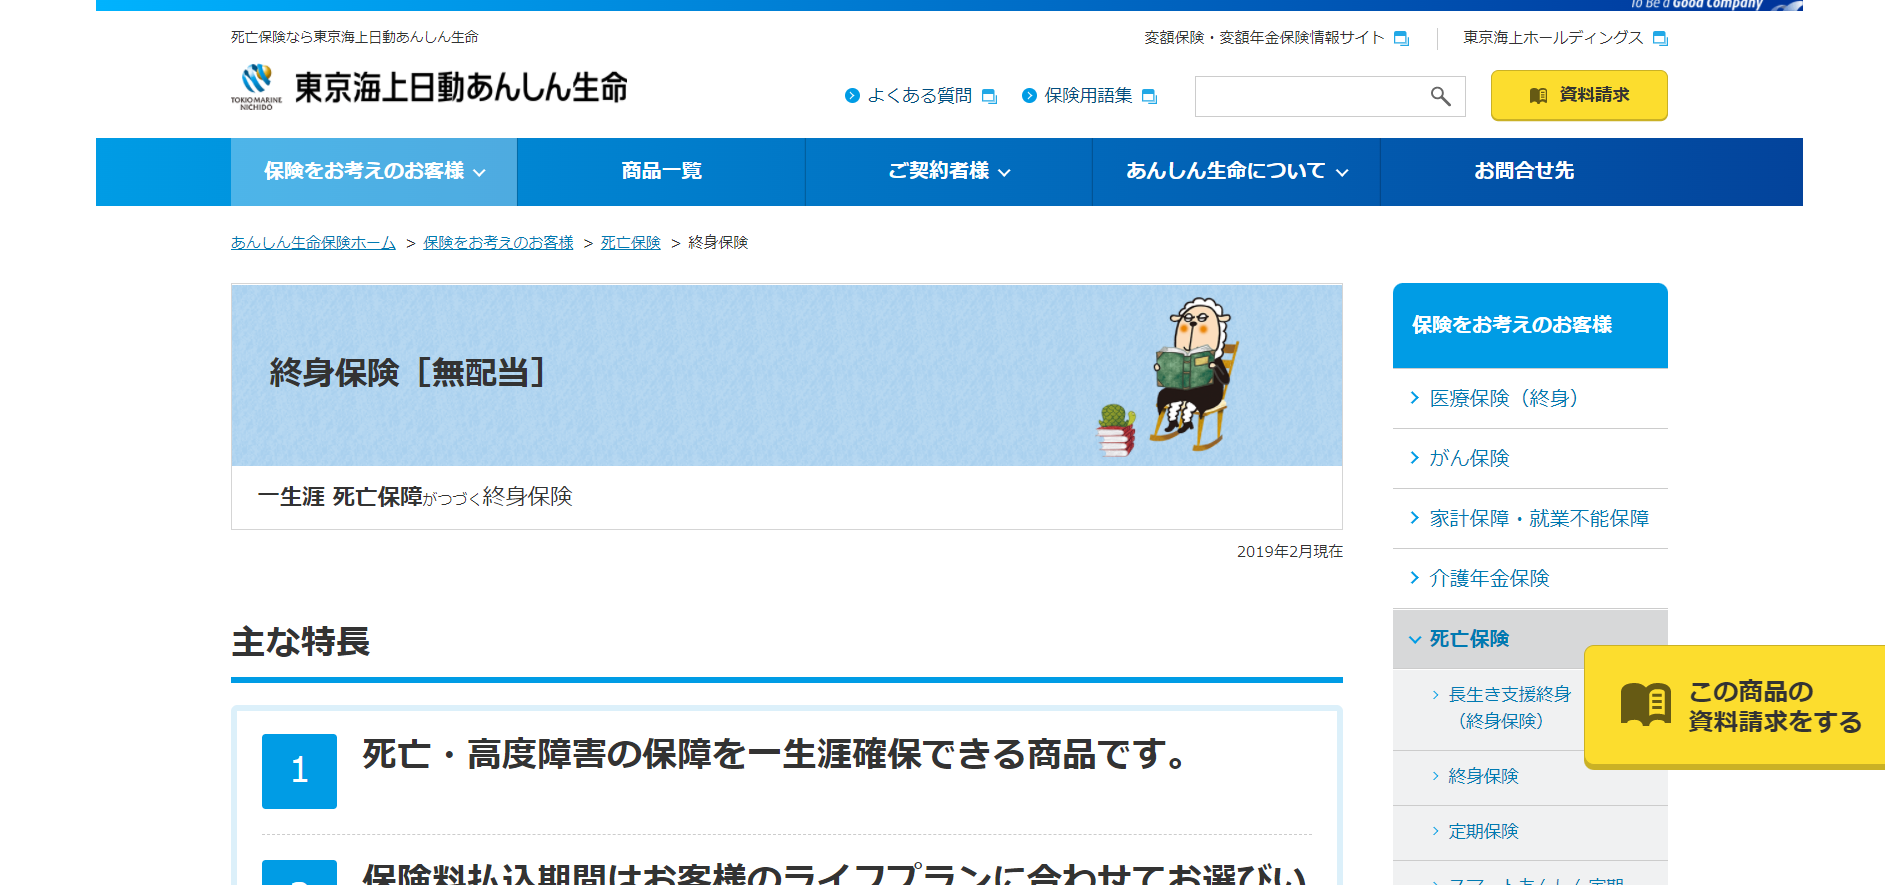
Task: Click chevron icon beside 家計保障・就業不能保障
Action: click(1414, 518)
